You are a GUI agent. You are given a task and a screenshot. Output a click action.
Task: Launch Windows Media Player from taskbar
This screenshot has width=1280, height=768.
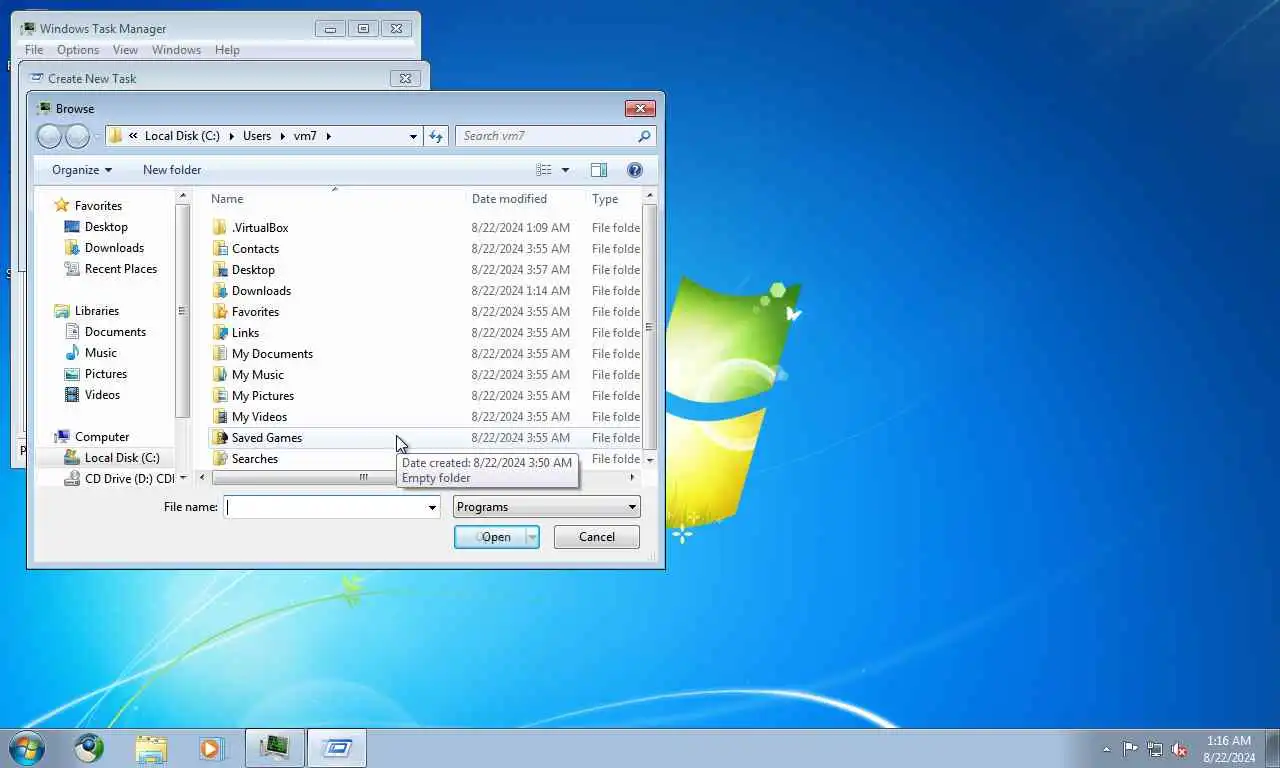tap(212, 748)
